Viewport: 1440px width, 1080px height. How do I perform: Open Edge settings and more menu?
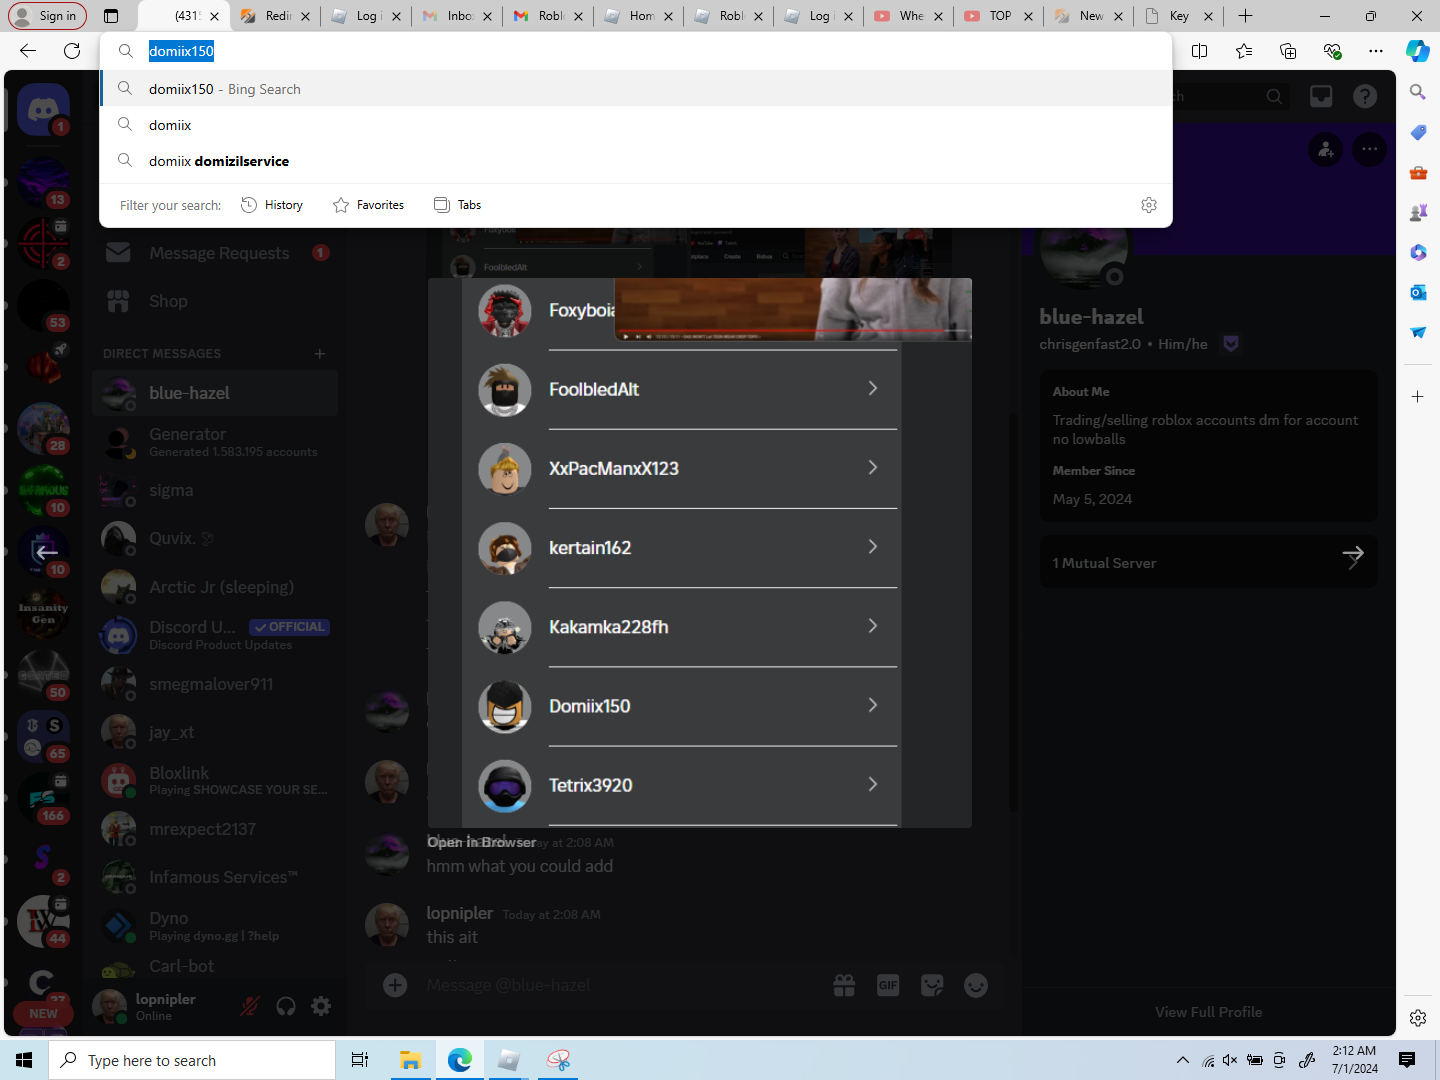[x=1376, y=51]
